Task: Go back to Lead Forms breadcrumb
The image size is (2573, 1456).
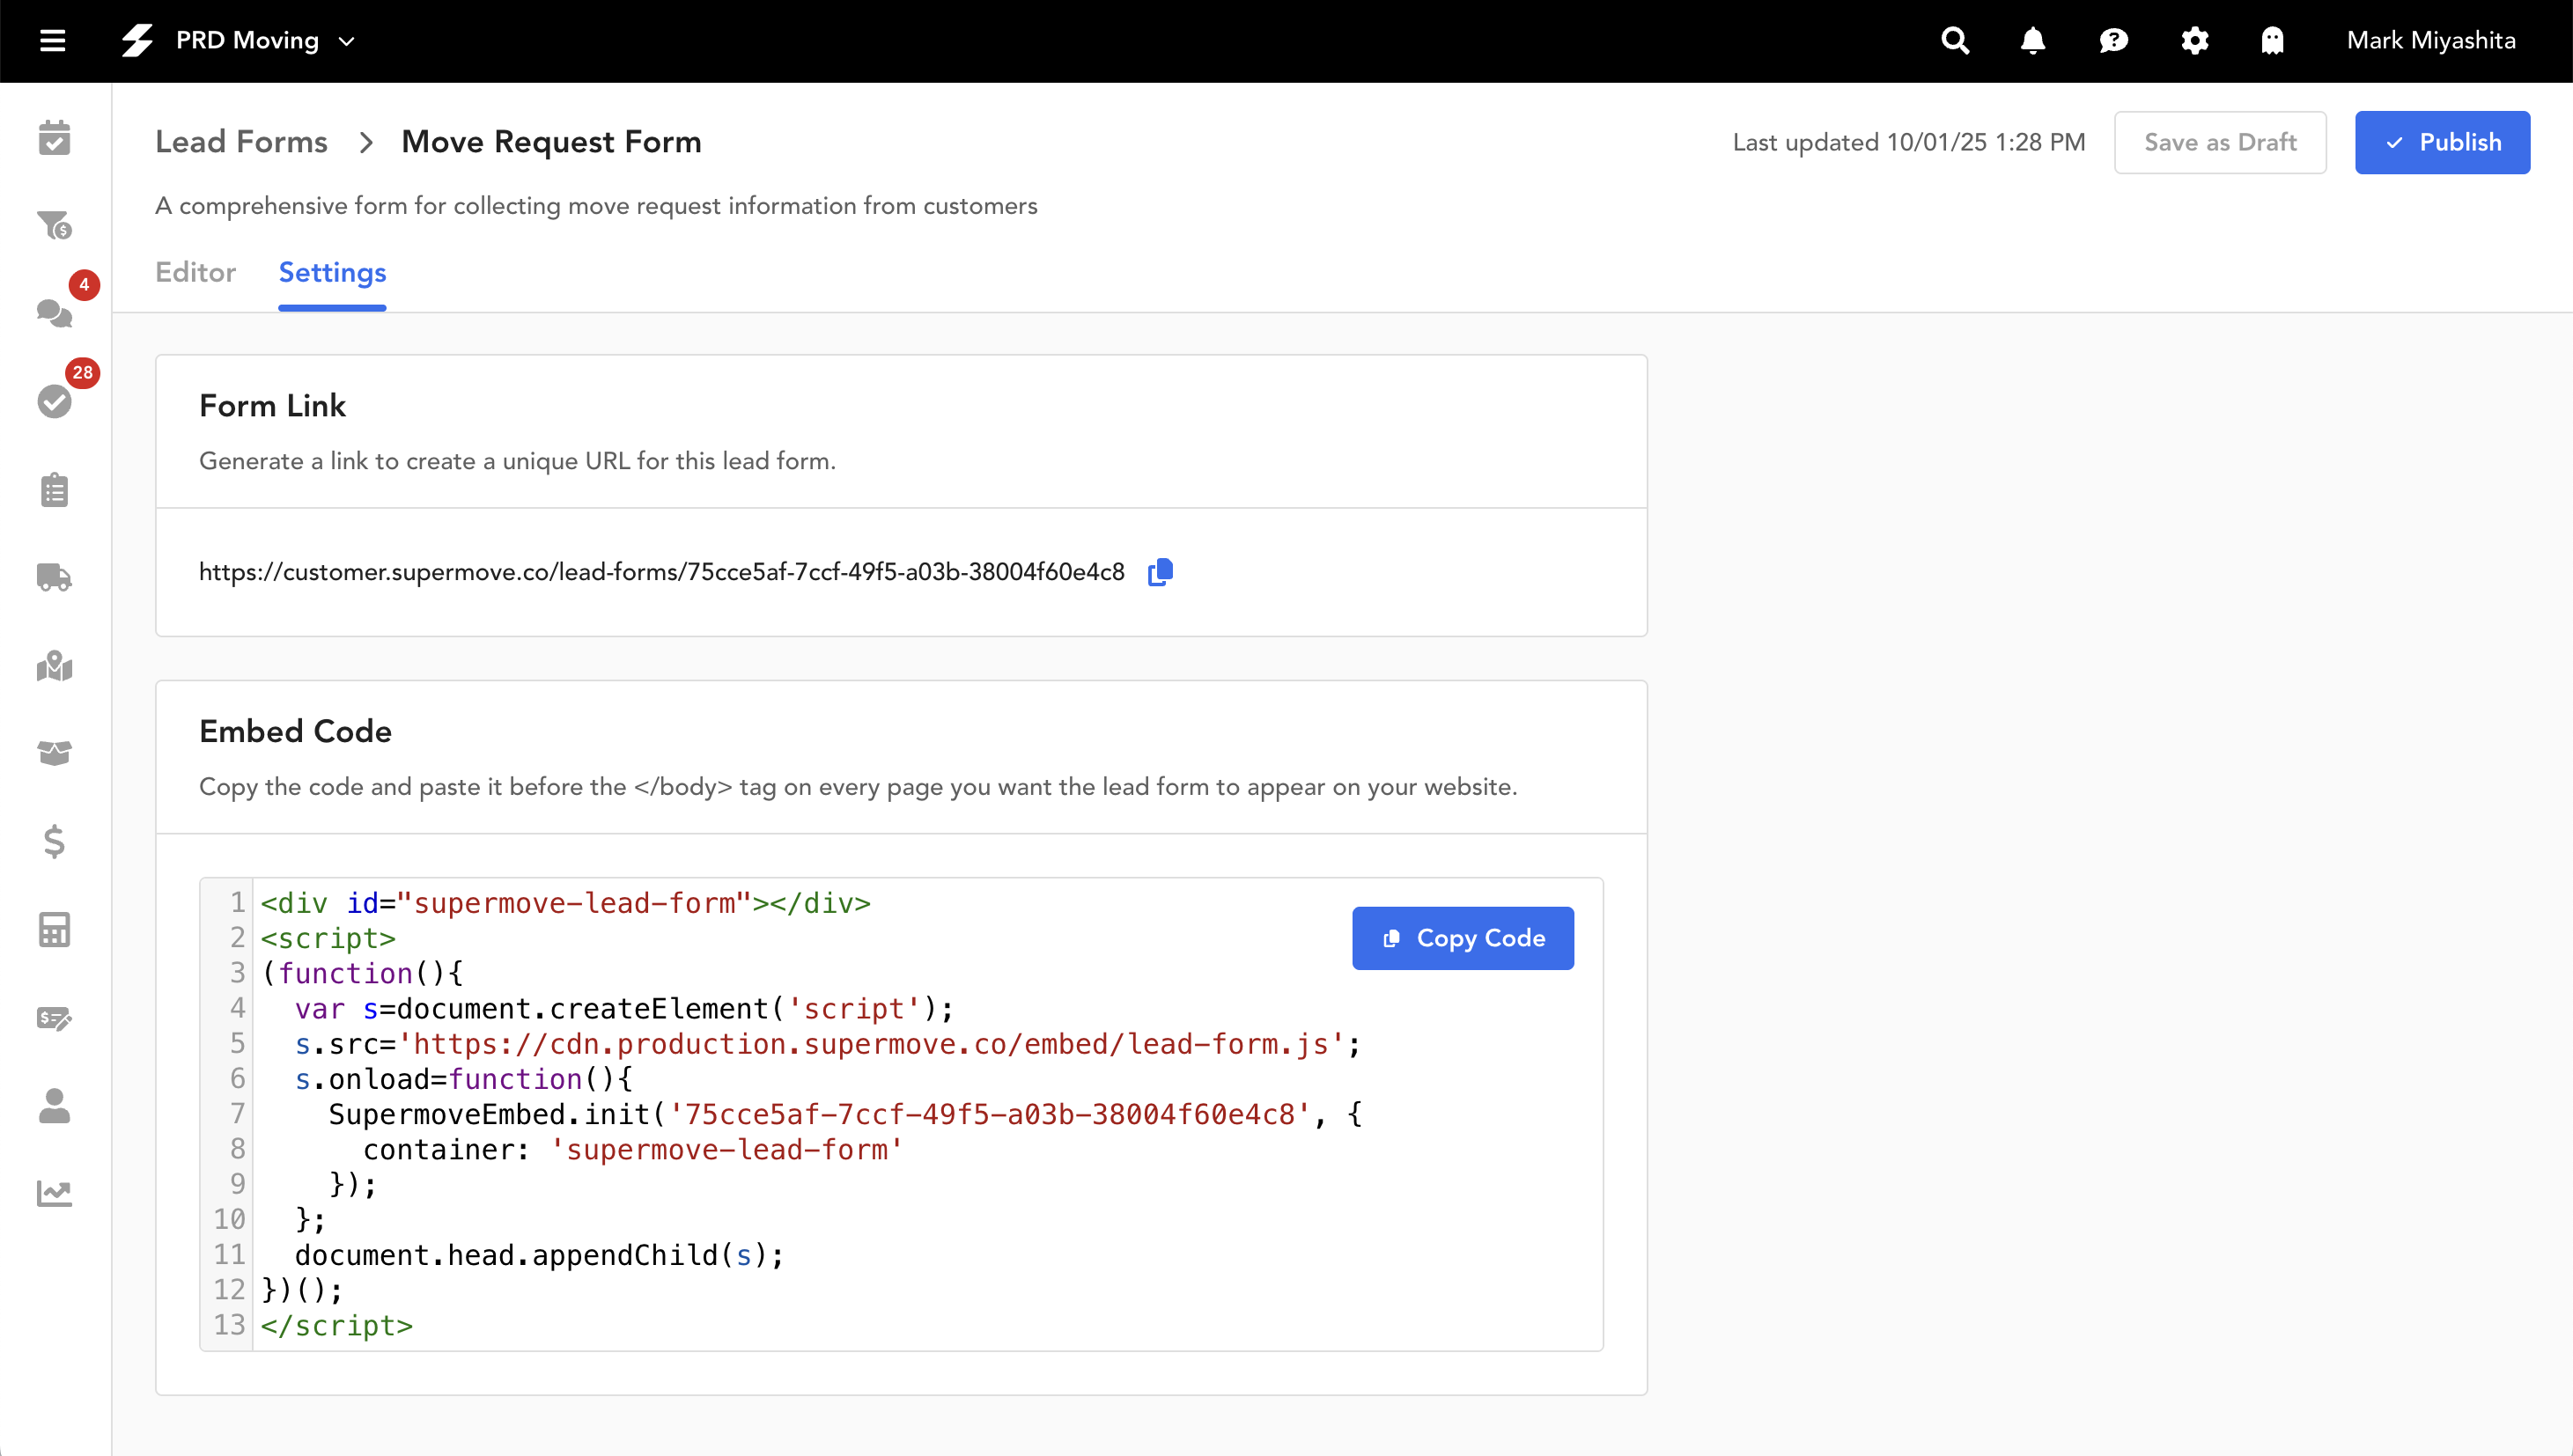Action: pyautogui.click(x=241, y=142)
